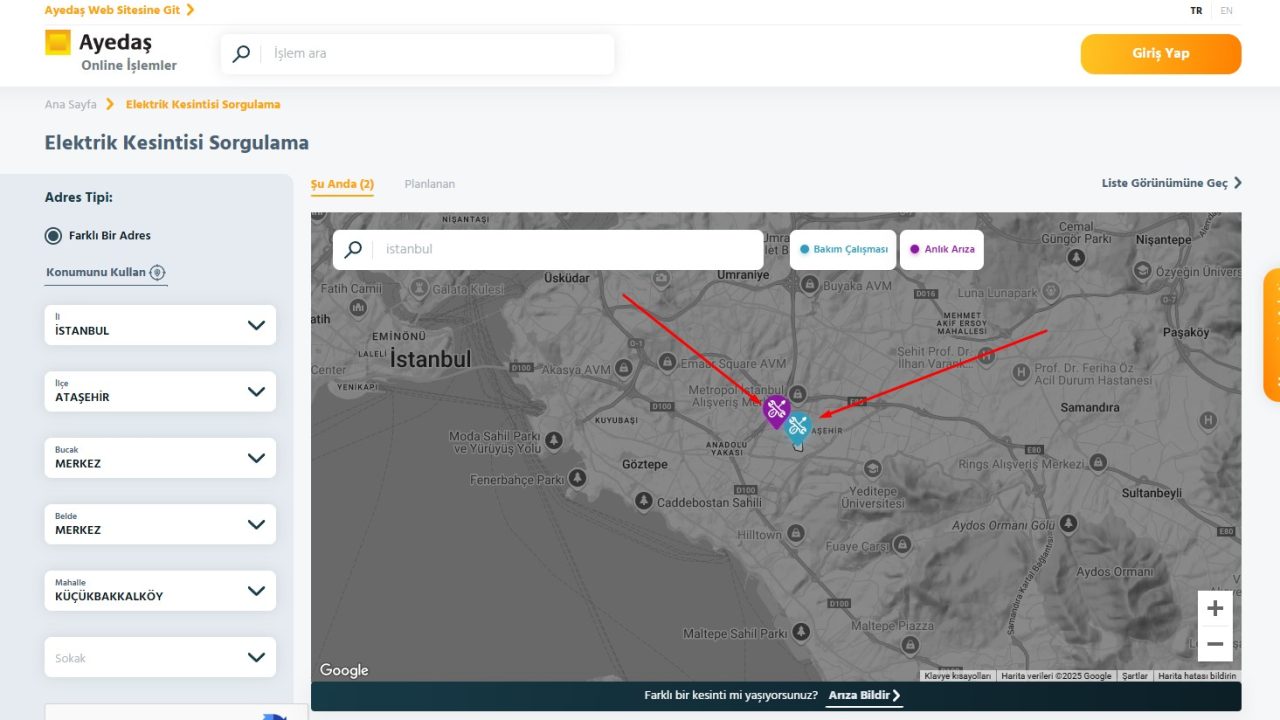Open the Sokak dropdown
This screenshot has width=1280, height=720.
(x=160, y=657)
